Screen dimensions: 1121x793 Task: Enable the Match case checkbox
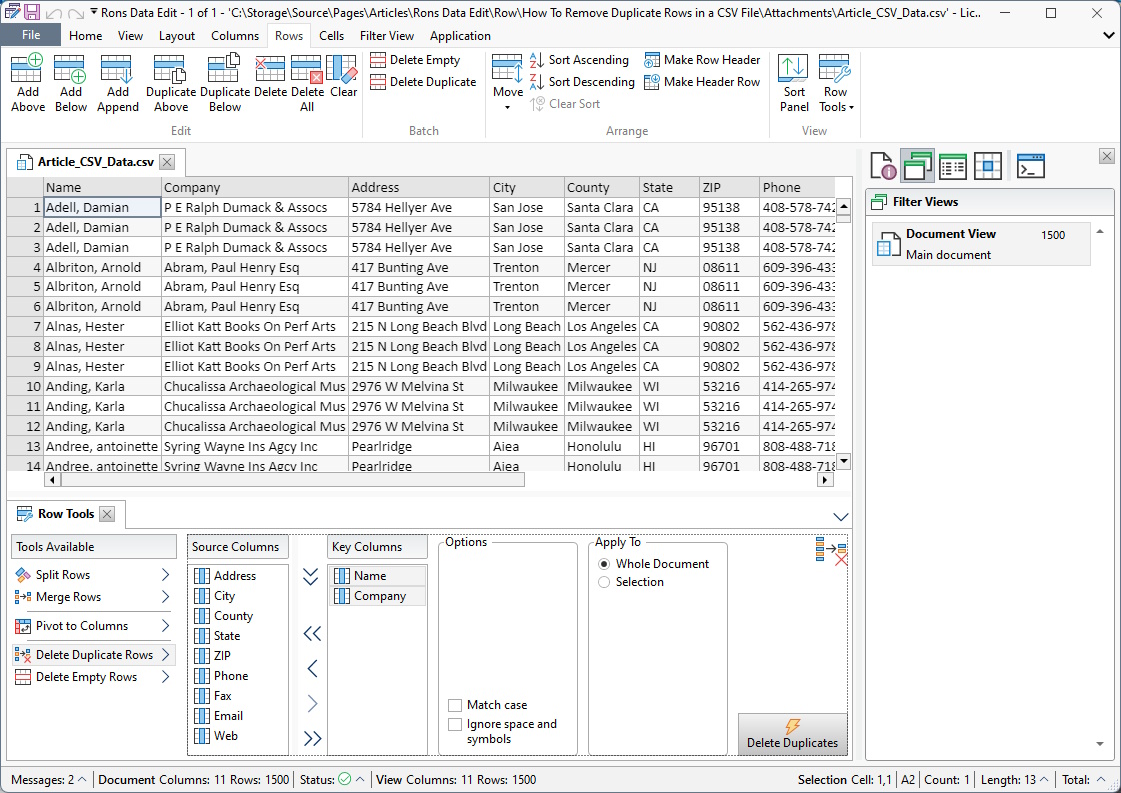[x=455, y=705]
